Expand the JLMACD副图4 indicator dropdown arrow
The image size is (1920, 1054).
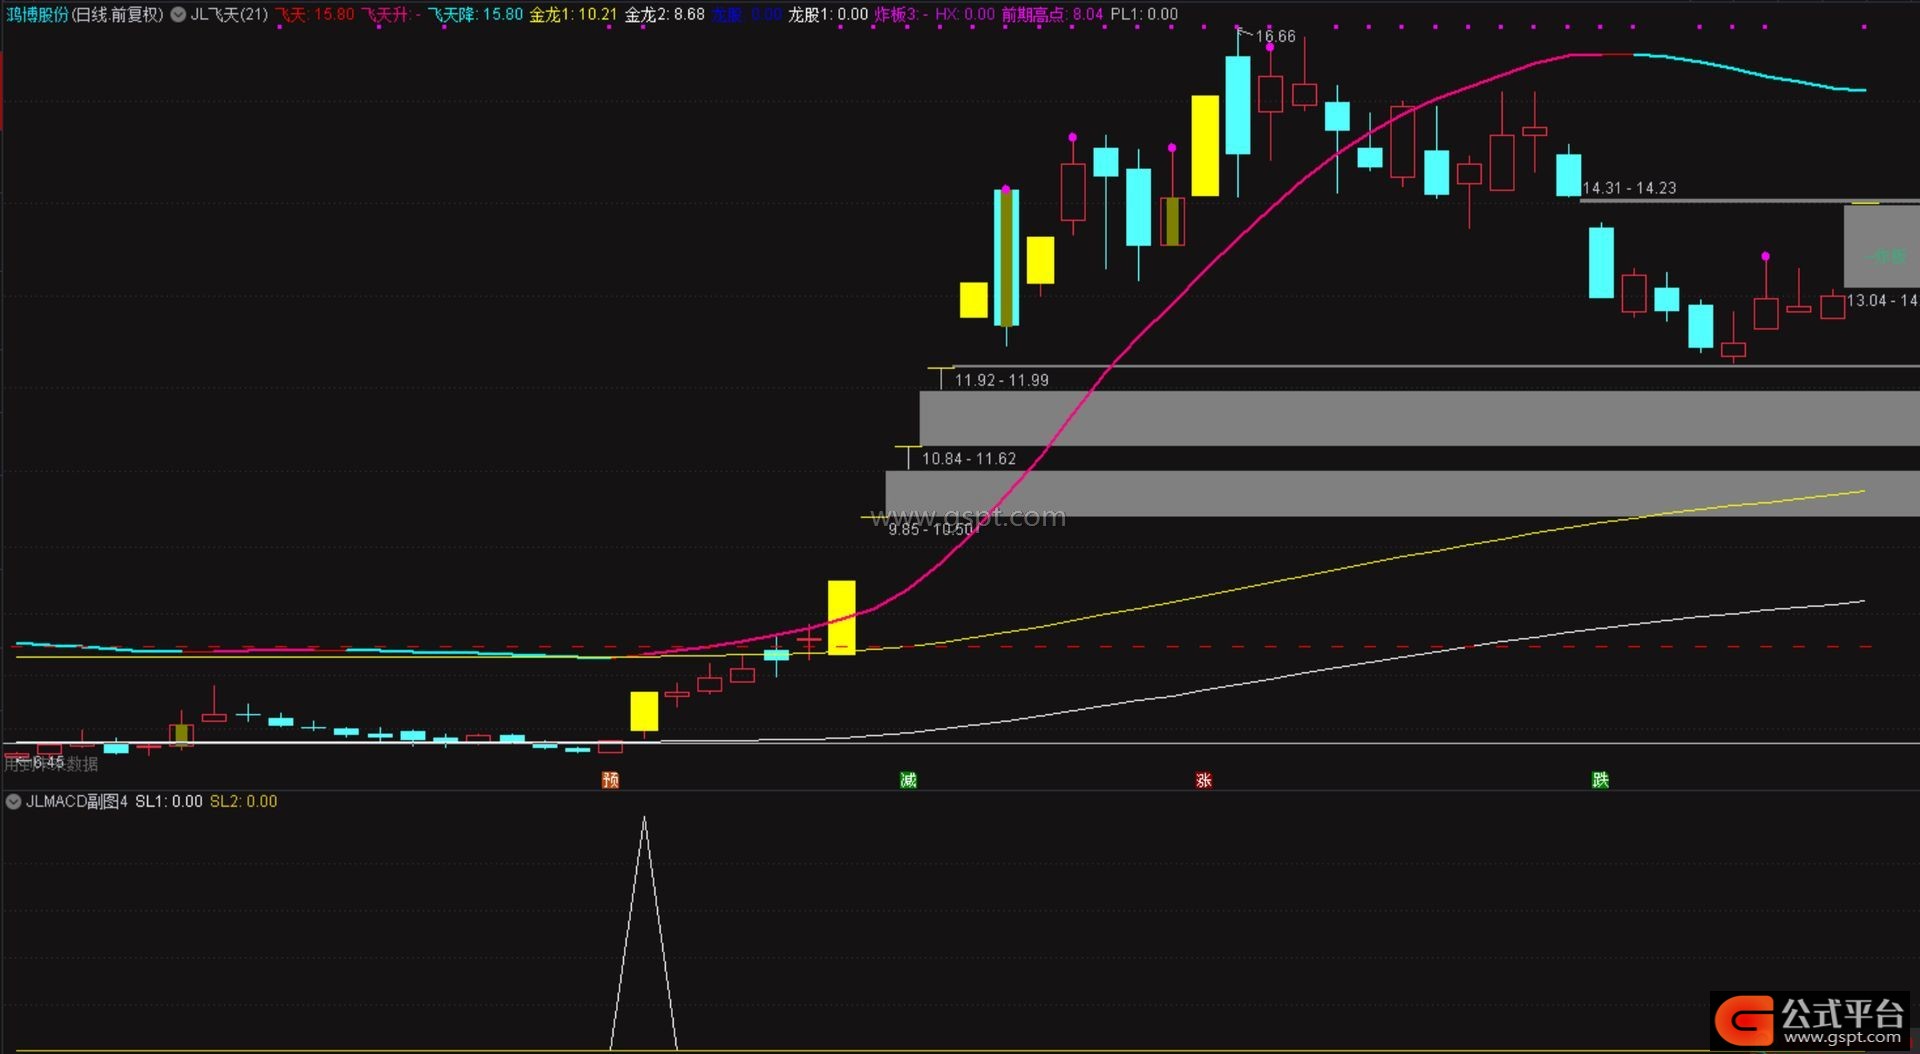pyautogui.click(x=14, y=802)
